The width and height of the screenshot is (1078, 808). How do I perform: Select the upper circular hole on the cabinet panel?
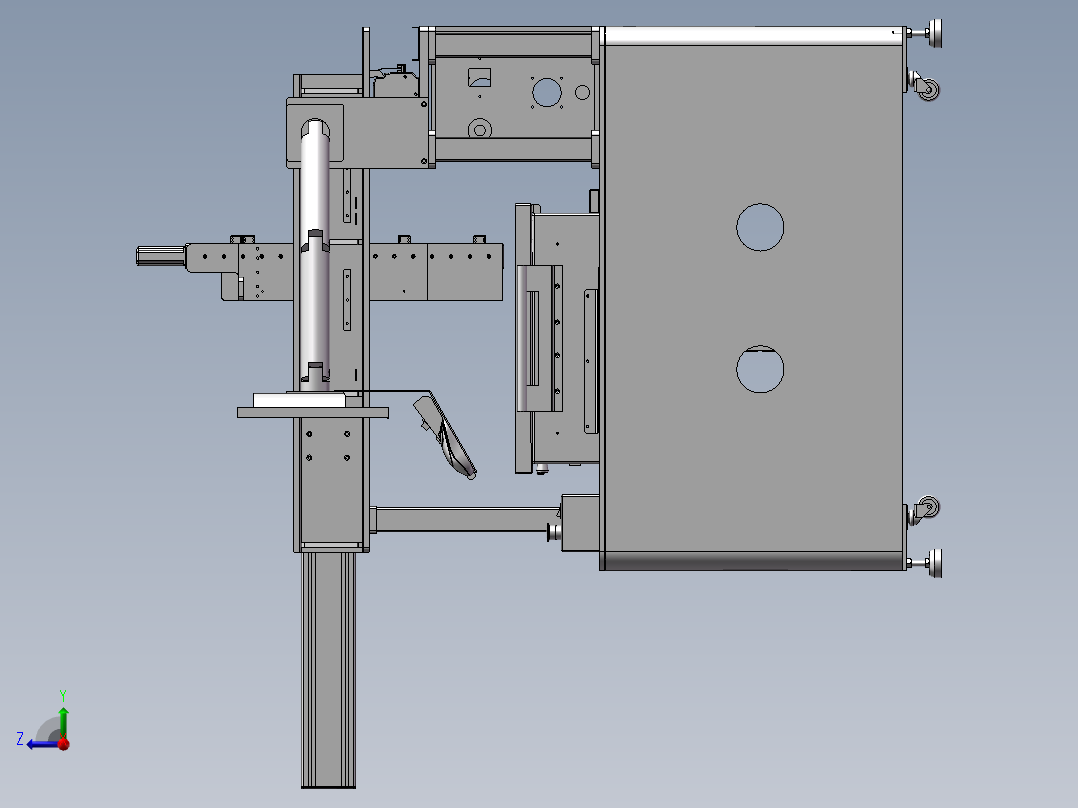[760, 228]
